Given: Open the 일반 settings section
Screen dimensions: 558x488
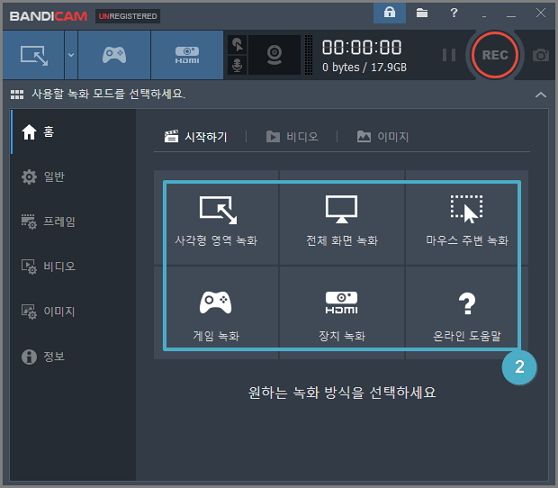Looking at the screenshot, I should coord(73,177).
